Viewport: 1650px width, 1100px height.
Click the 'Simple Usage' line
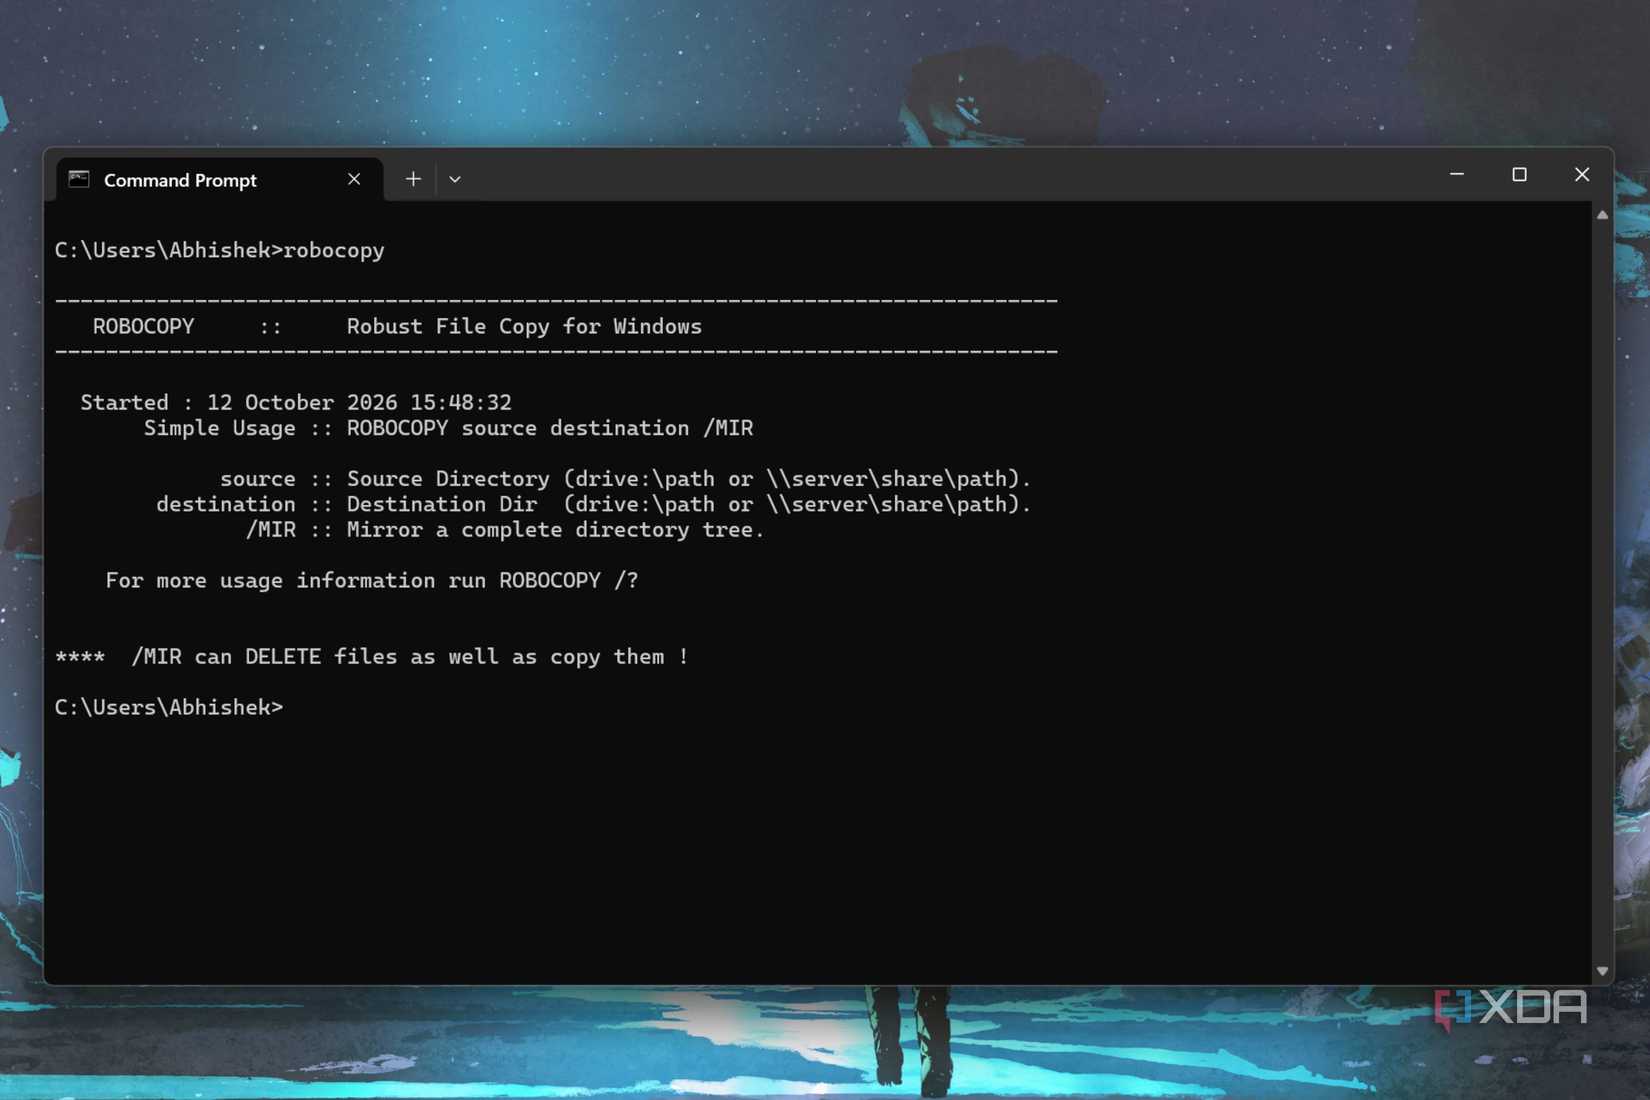(x=448, y=428)
